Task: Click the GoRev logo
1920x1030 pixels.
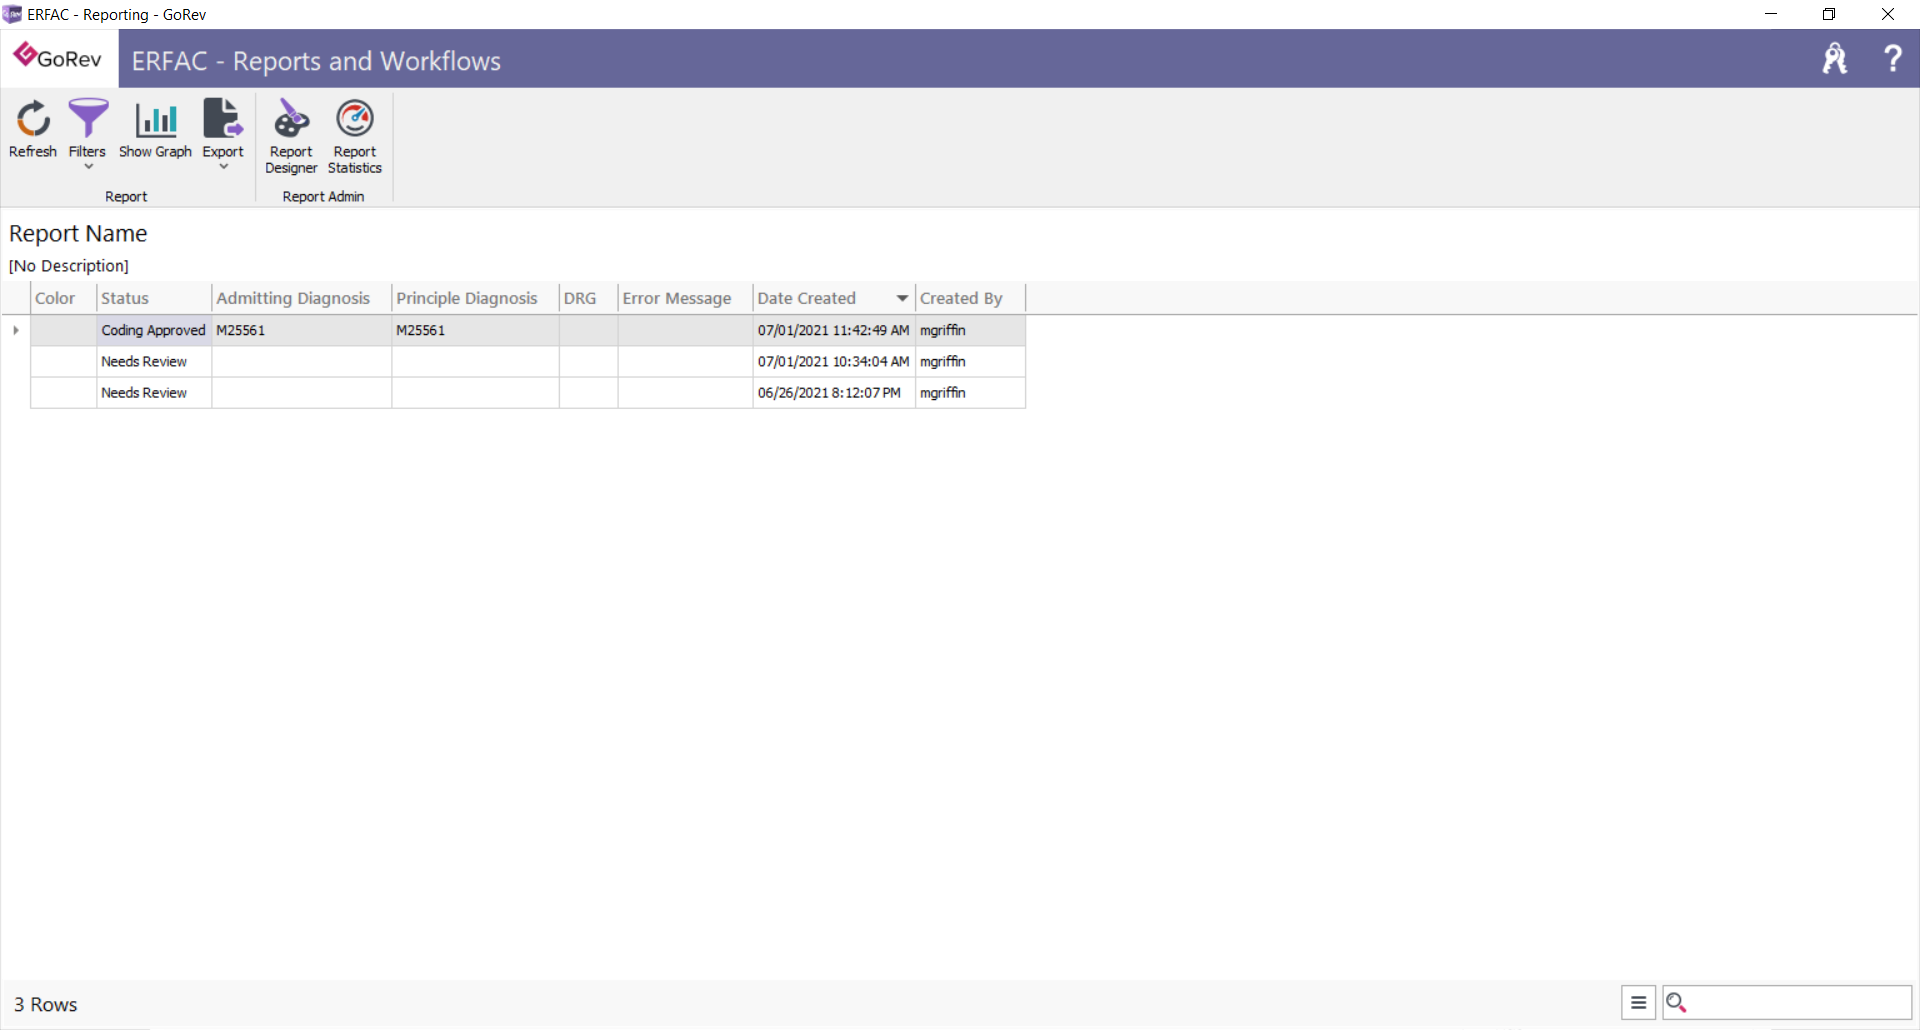Action: [x=59, y=57]
